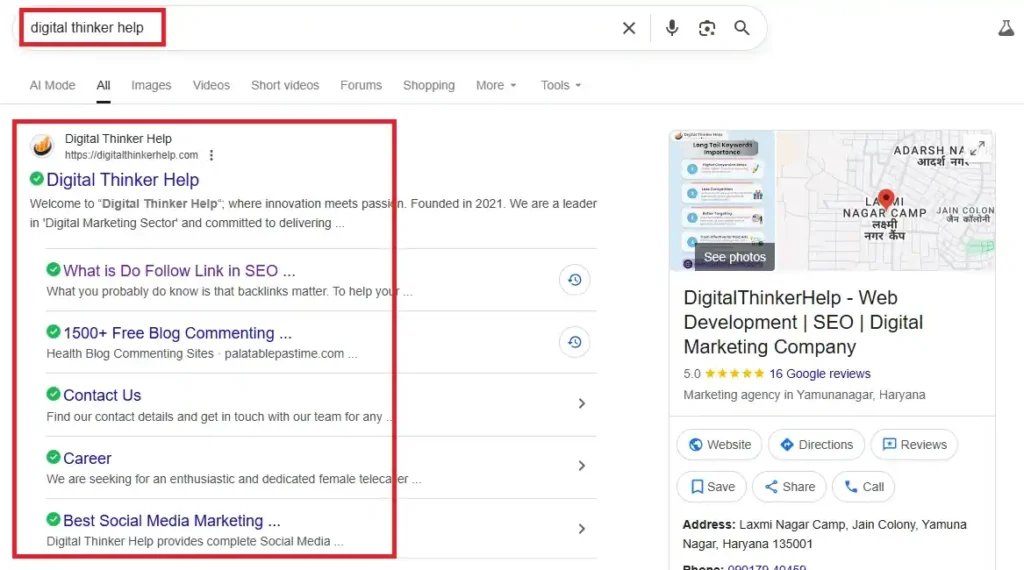This screenshot has height=570, width=1024.
Task: Start voice search with the microphone icon
Action: pos(671,28)
